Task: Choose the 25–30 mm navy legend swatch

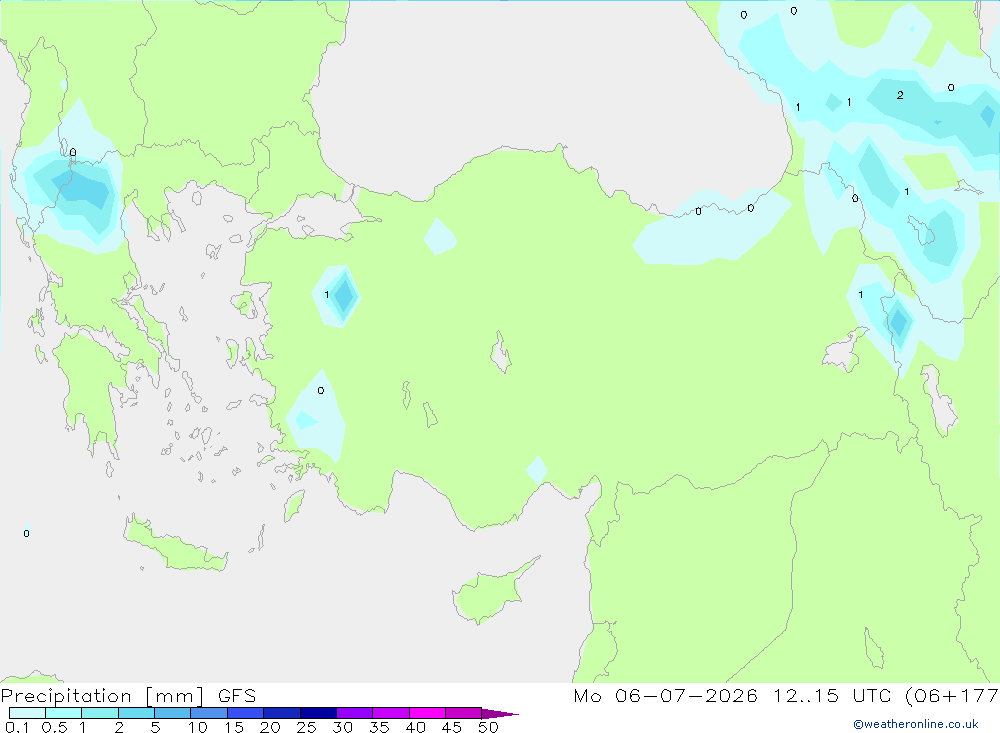Action: [x=318, y=713]
